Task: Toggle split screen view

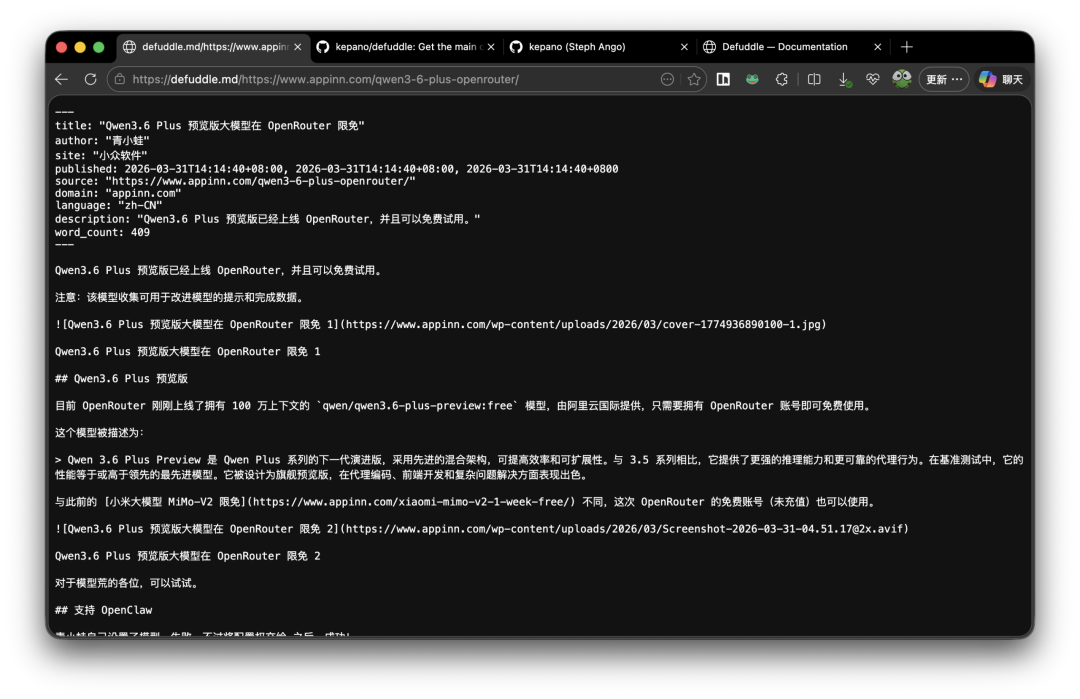Action: tap(813, 79)
